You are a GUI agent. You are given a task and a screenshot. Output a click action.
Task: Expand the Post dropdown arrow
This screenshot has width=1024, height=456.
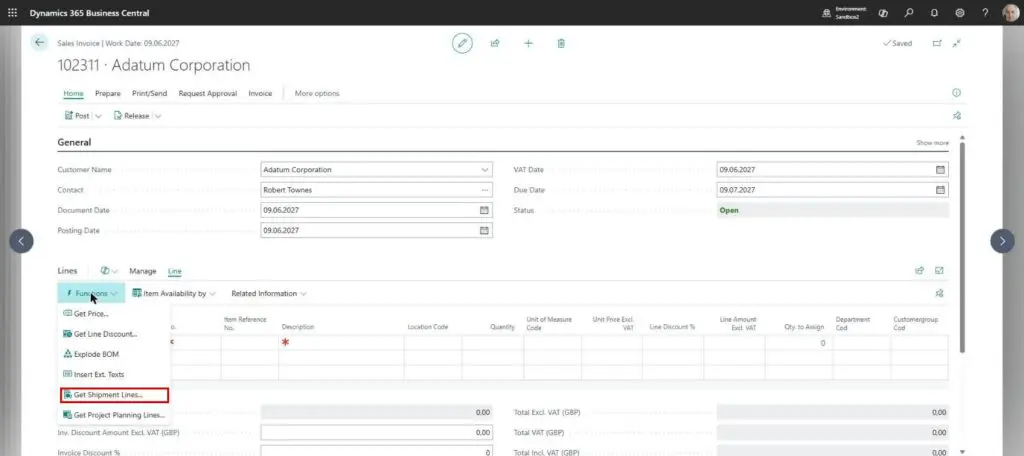[x=99, y=116]
